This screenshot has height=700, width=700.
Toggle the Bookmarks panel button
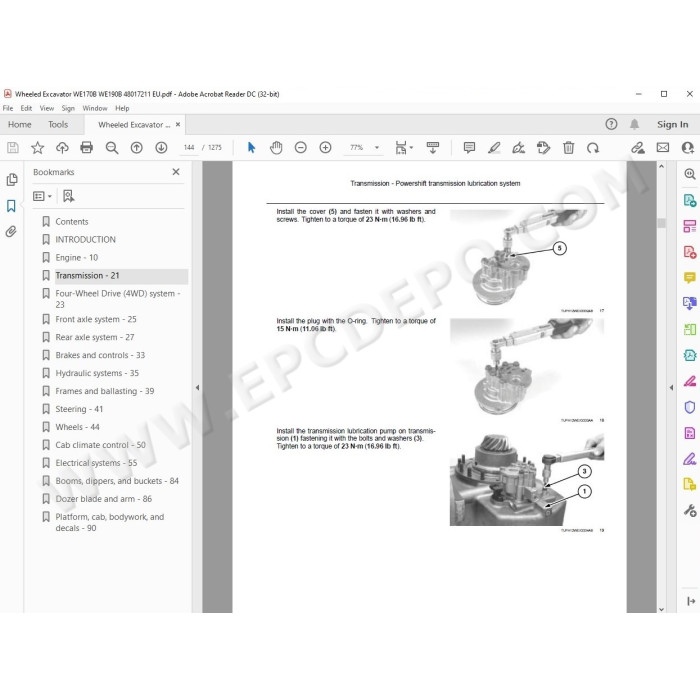pyautogui.click(x=11, y=206)
